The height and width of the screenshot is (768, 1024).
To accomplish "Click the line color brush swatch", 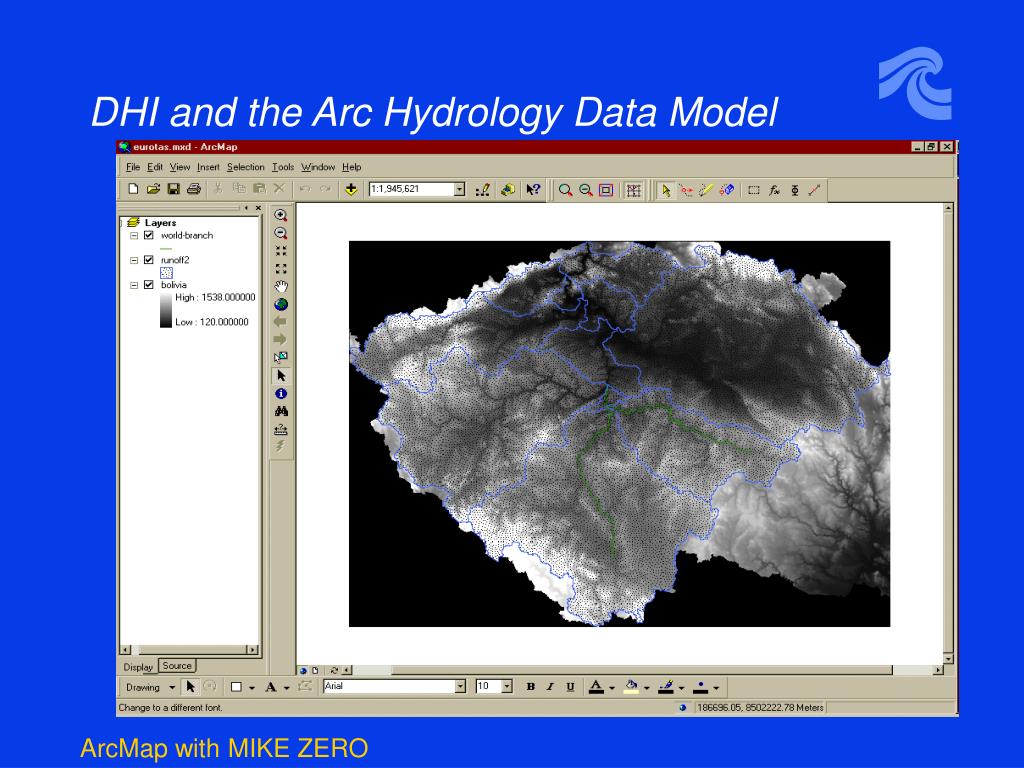I will [665, 687].
